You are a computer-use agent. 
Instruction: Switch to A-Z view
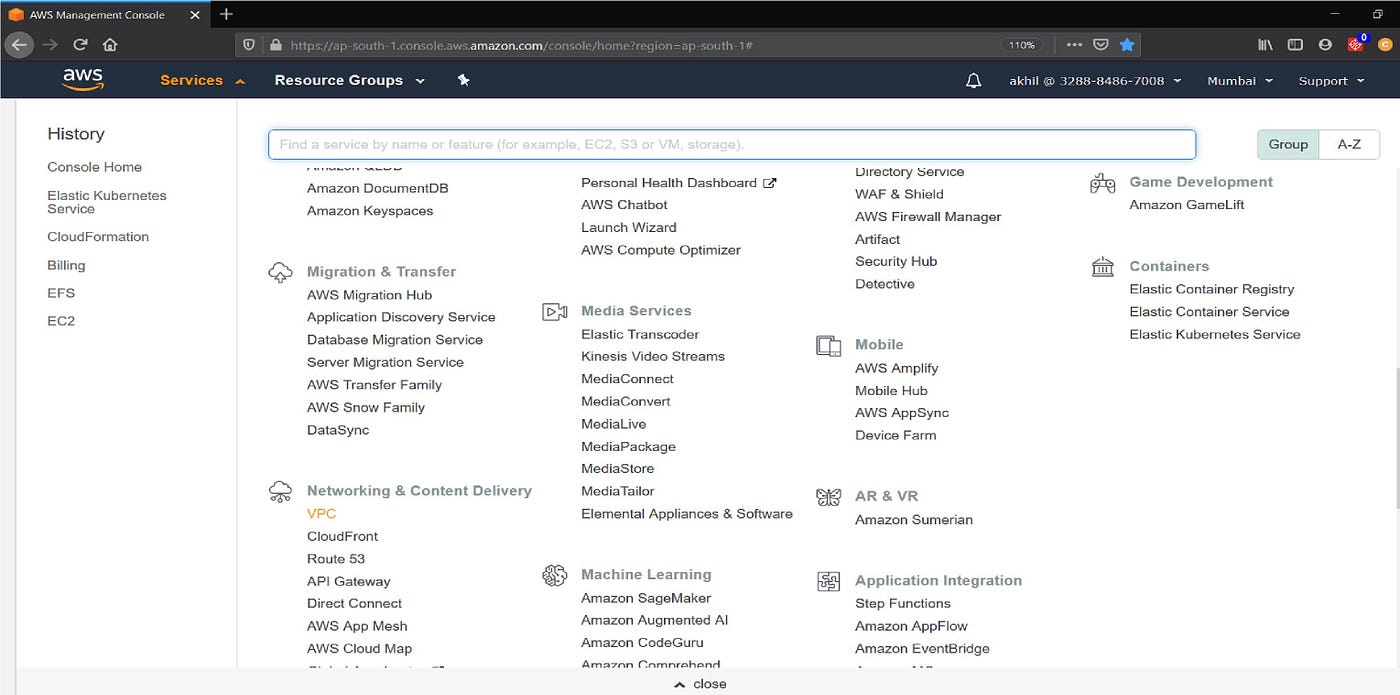(1349, 144)
